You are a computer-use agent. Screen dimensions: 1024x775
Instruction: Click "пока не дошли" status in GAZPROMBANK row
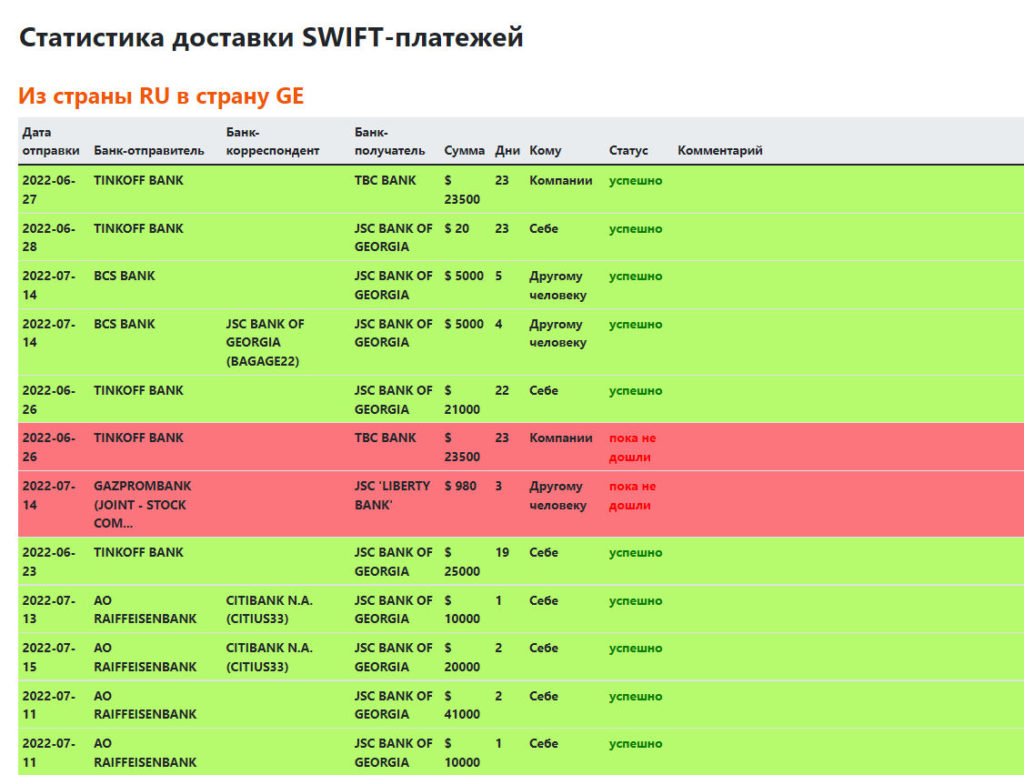tap(632, 495)
